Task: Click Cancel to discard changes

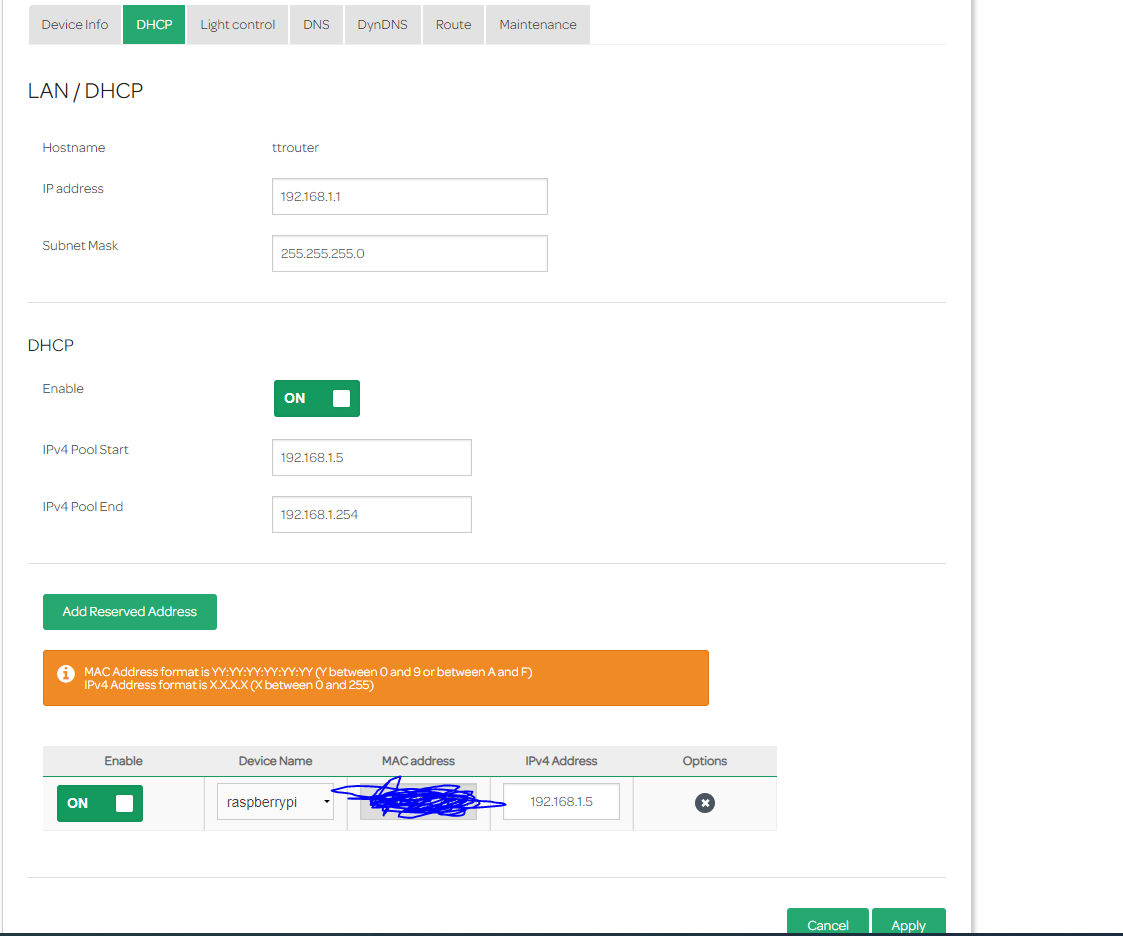Action: click(x=827, y=924)
